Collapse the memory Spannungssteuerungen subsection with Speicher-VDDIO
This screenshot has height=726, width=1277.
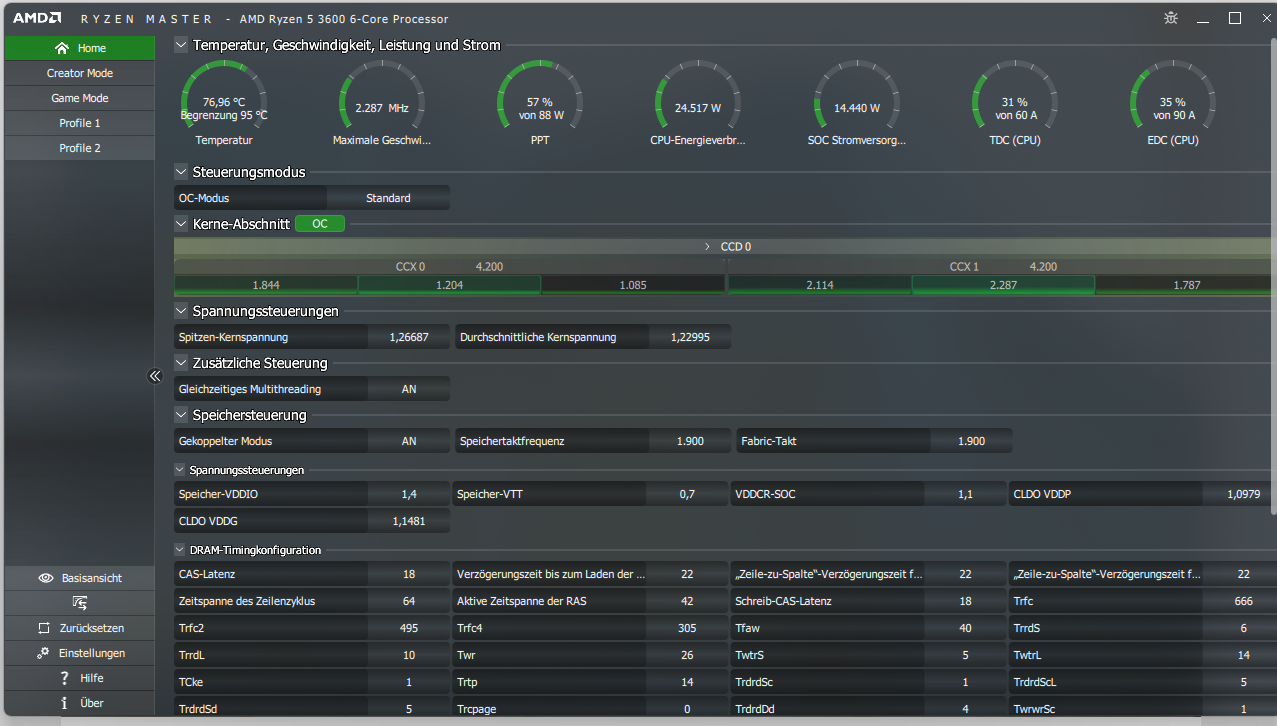pos(180,470)
